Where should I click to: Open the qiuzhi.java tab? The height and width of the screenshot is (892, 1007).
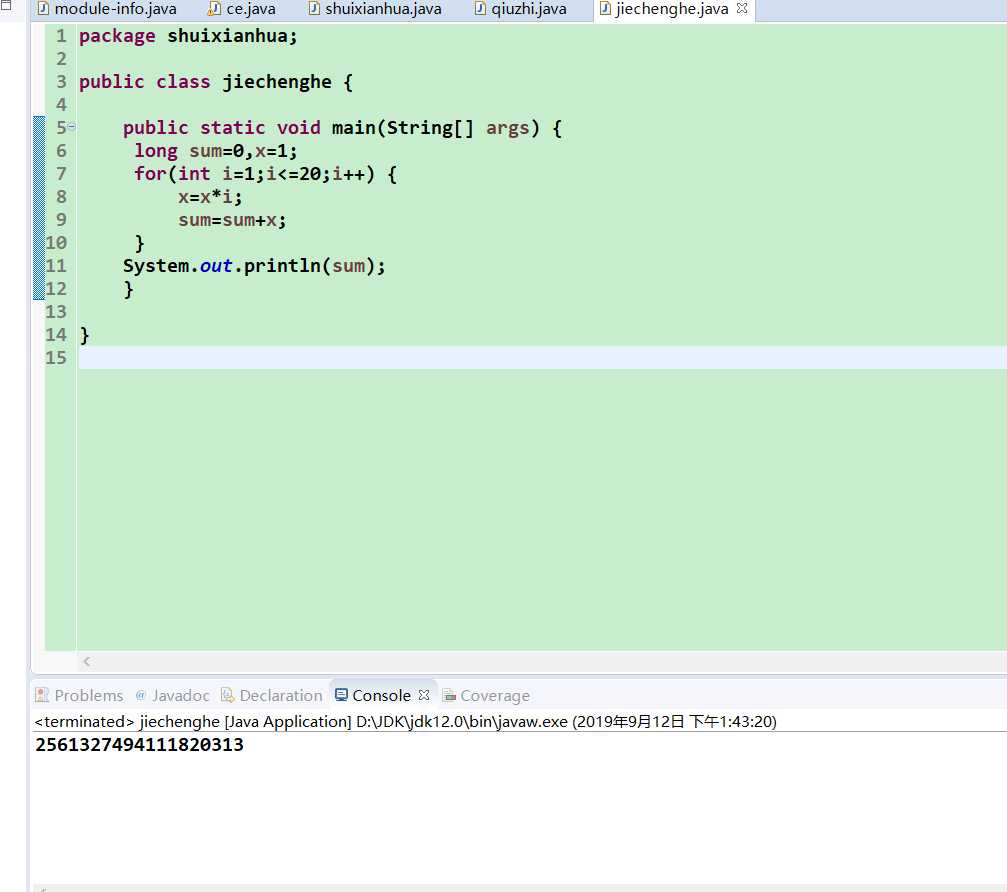coord(521,10)
